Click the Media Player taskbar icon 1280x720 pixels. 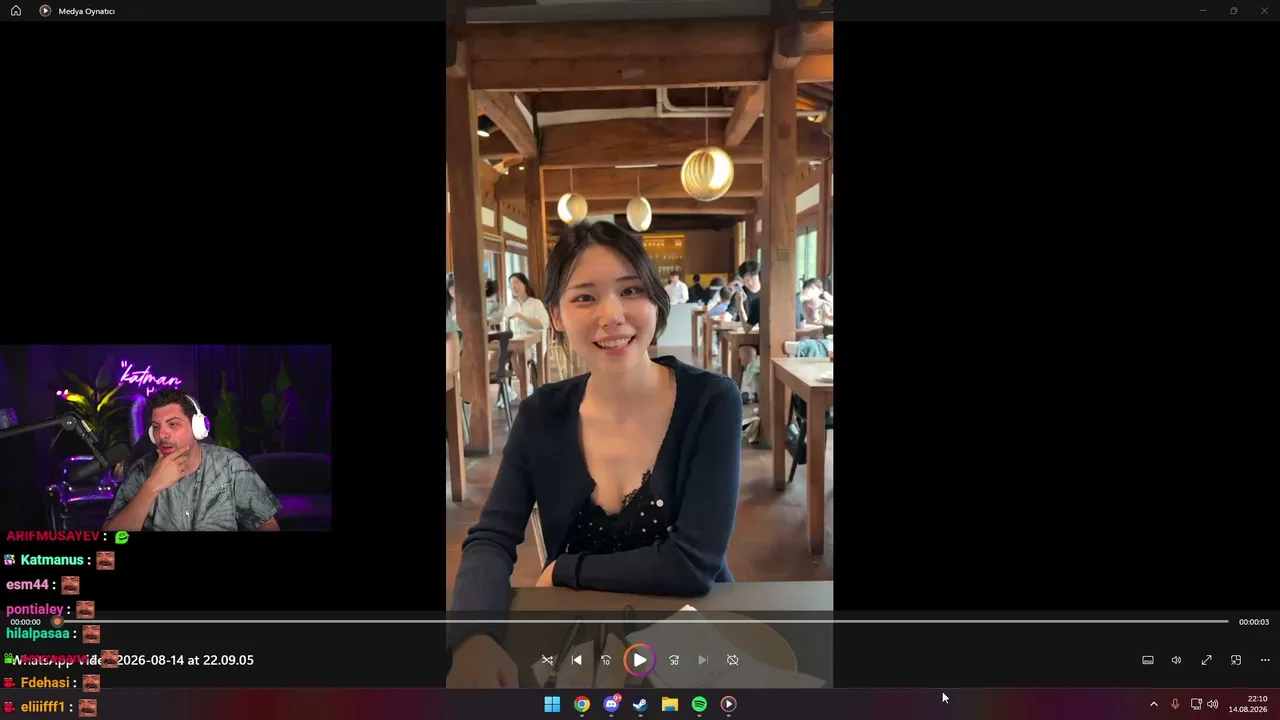(728, 704)
